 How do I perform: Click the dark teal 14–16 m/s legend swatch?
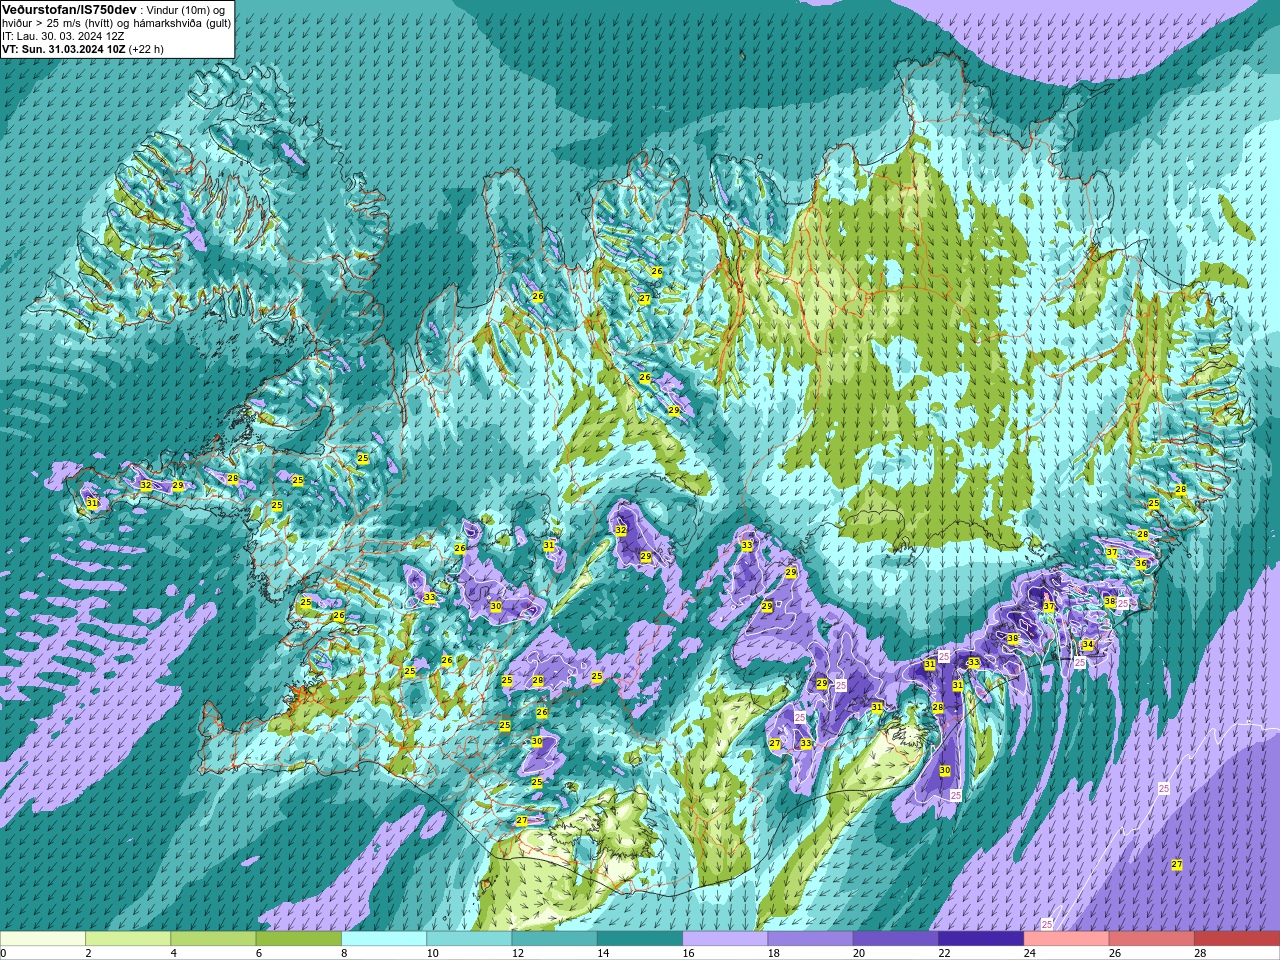click(x=640, y=939)
